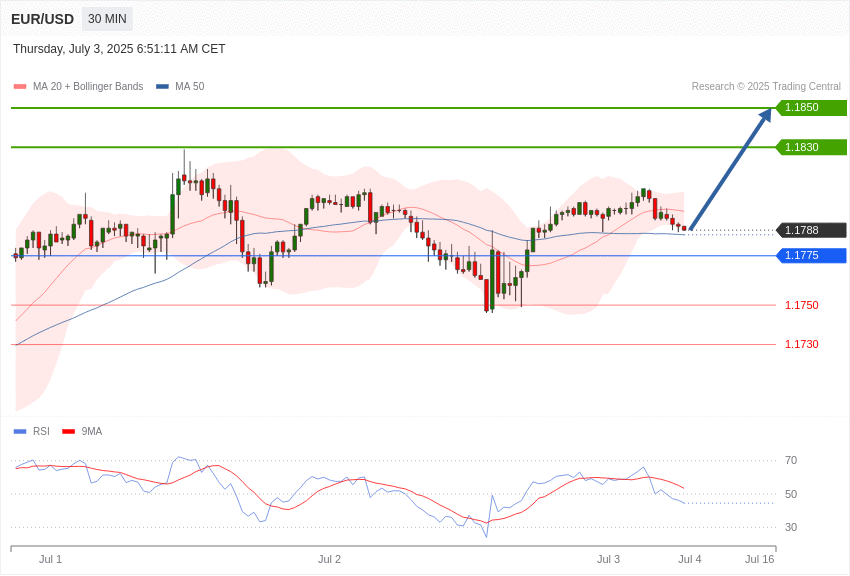Screen dimensions: 850x576
Task: Click the blue upward forecast arrow head
Action: [765, 115]
